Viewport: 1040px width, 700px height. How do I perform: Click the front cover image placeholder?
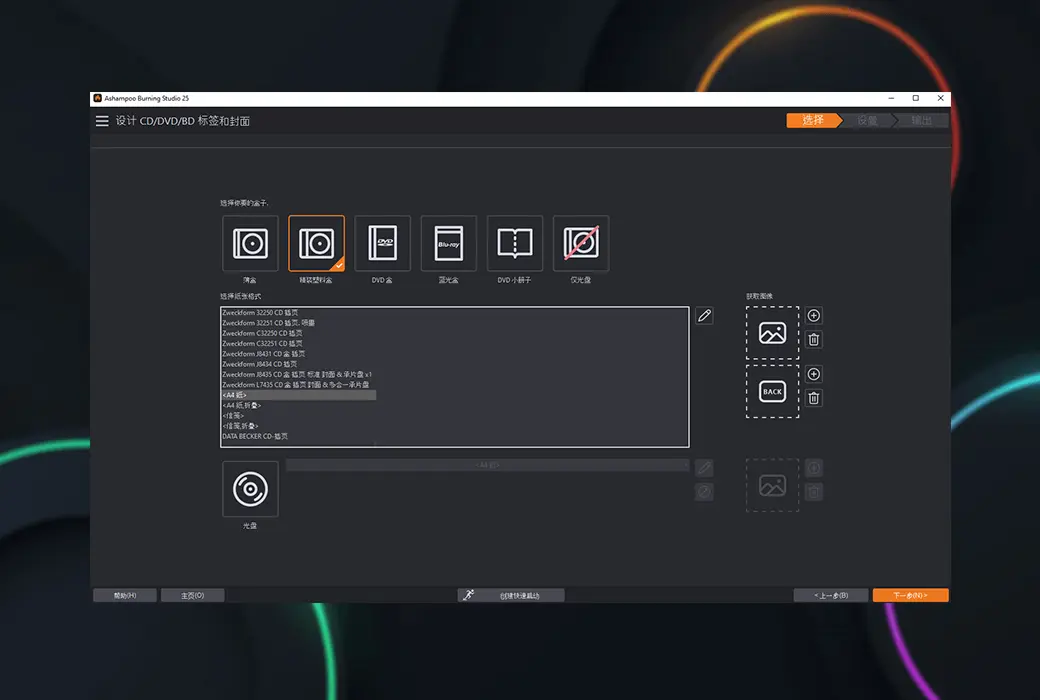click(773, 332)
